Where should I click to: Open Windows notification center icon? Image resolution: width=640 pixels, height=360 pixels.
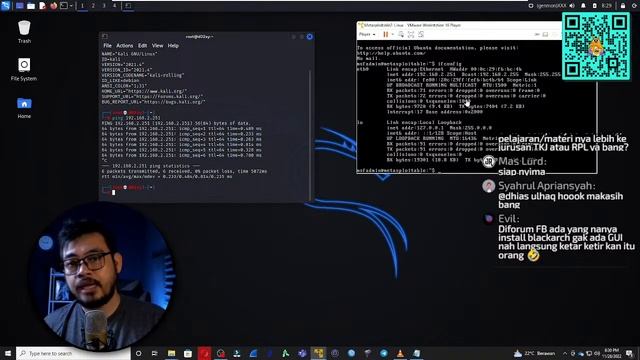point(629,353)
